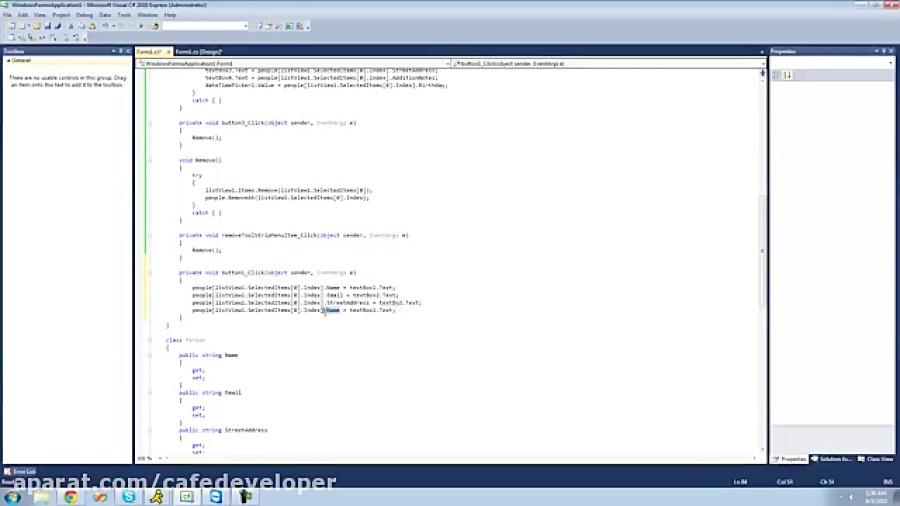
Task: Open the Debug menu
Action: pyautogui.click(x=84, y=15)
